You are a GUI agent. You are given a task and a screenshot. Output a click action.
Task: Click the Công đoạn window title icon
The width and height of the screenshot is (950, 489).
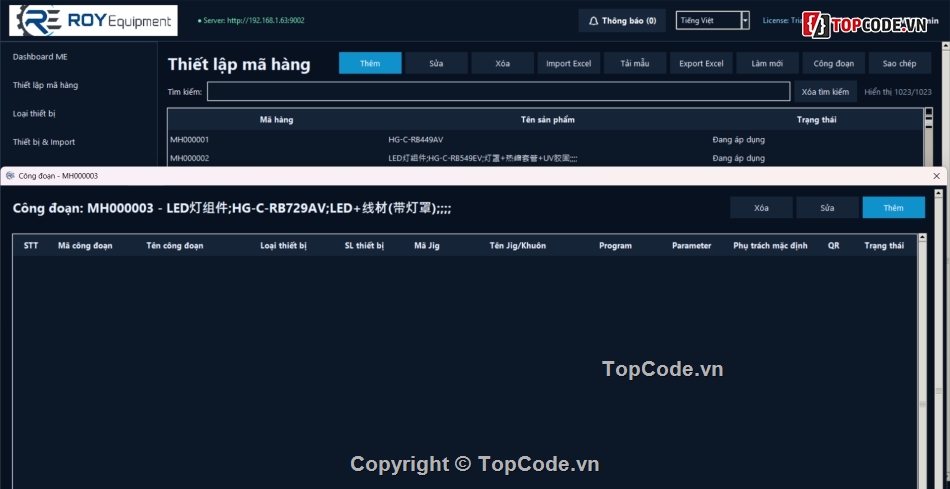click(x=10, y=176)
